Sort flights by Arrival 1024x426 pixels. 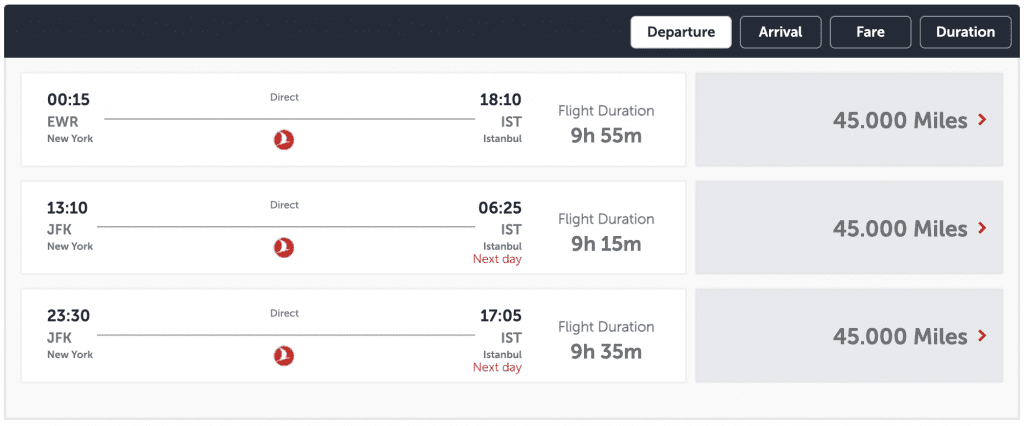[780, 32]
